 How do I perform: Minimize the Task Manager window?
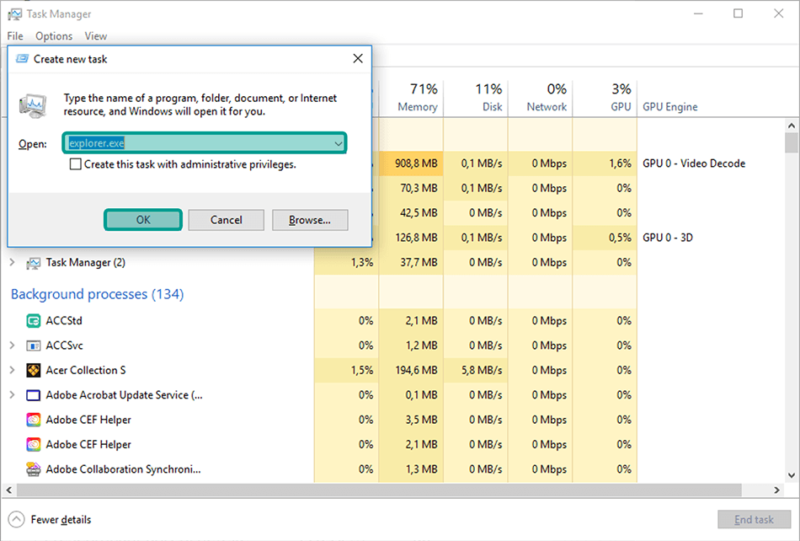pos(698,14)
